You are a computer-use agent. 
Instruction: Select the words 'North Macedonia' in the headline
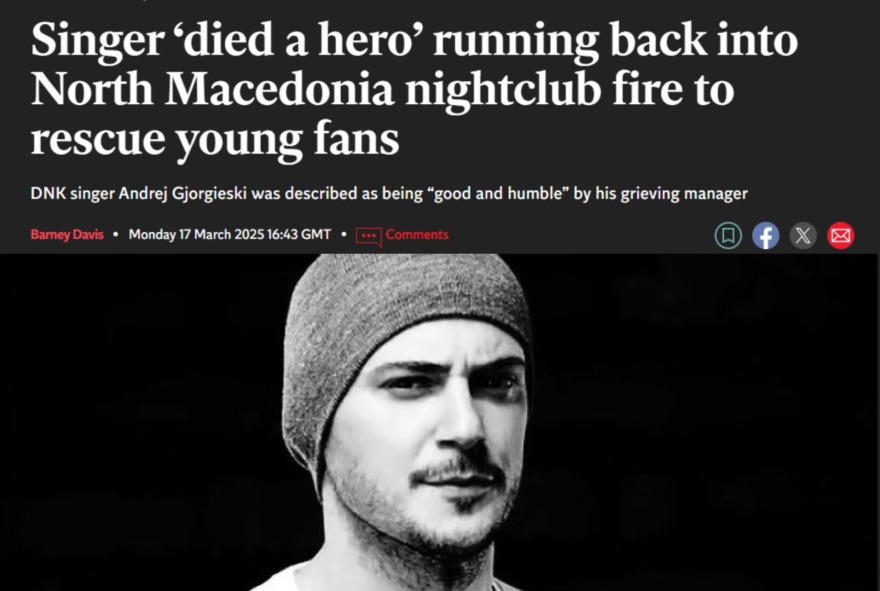coord(212,89)
